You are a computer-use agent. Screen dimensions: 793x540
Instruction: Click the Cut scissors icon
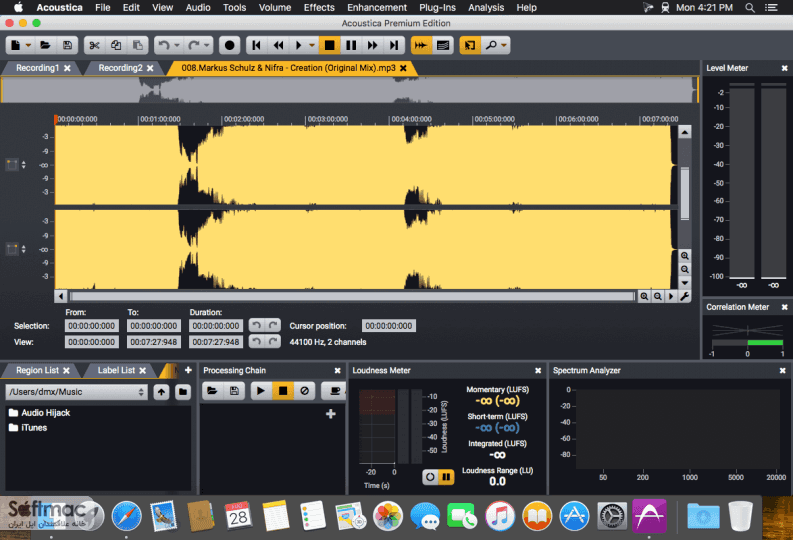(94, 46)
